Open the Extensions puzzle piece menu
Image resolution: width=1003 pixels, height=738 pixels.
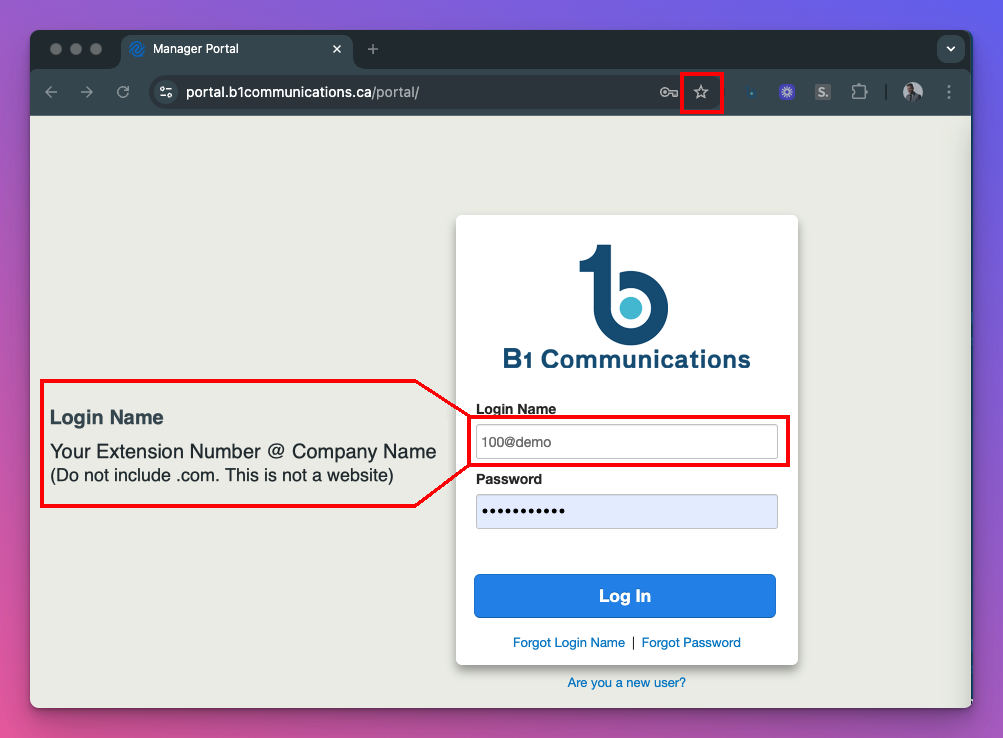(859, 92)
